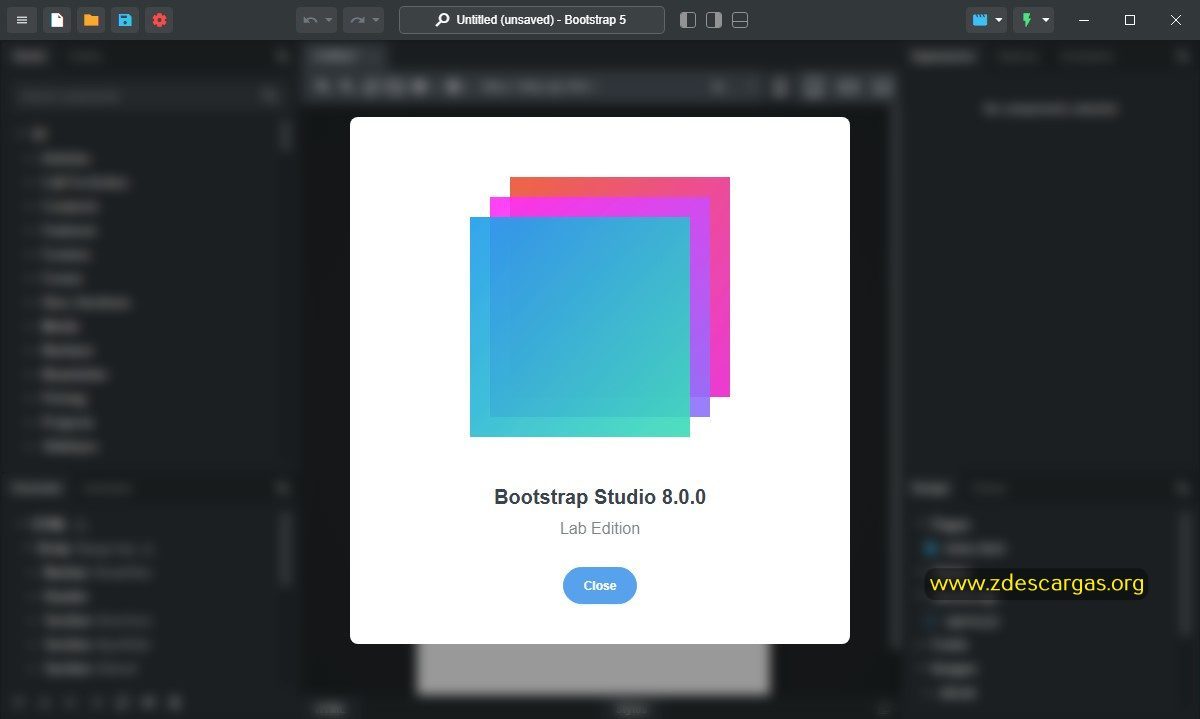
Task: Toggle the left panel visibility
Action: (x=688, y=20)
